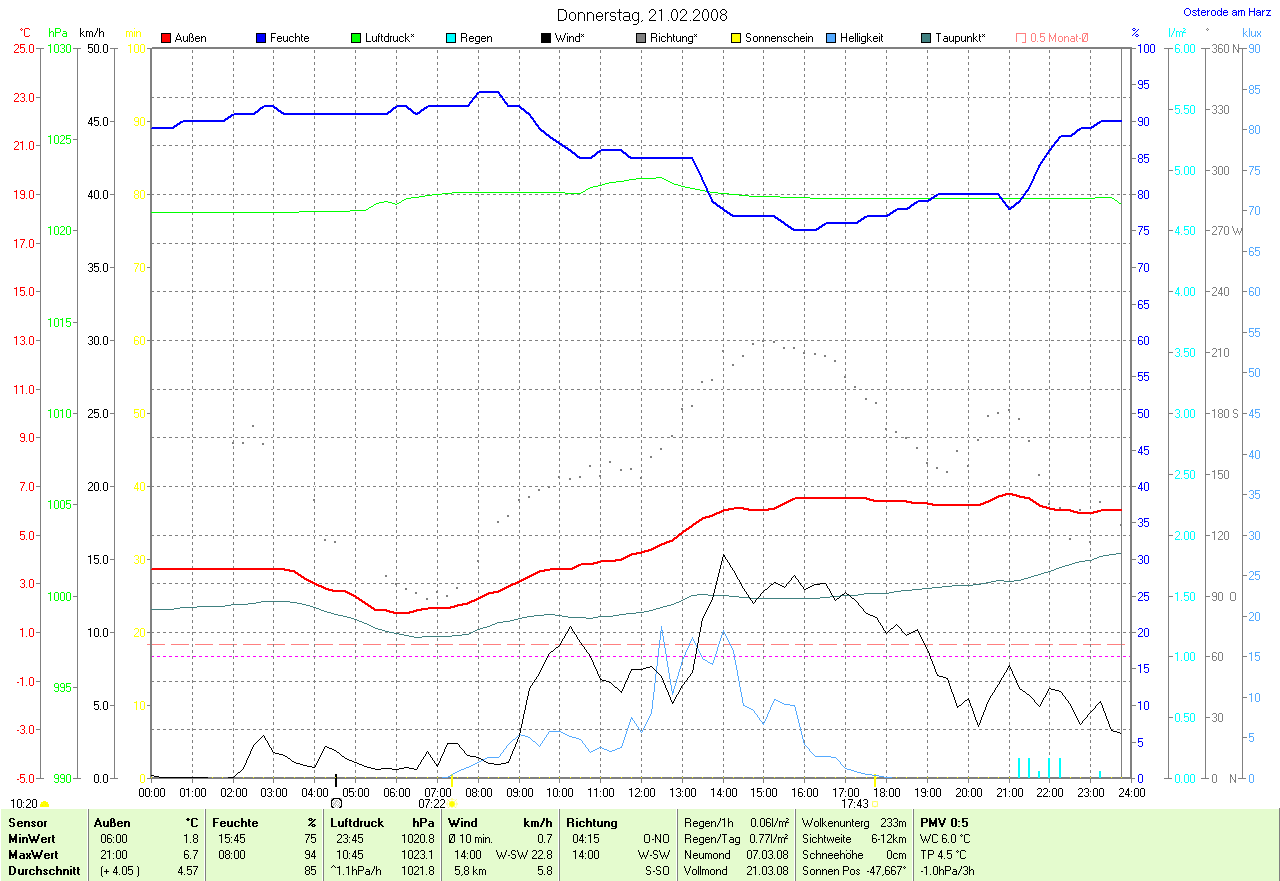The image size is (1280, 881).
Task: Toggle the 0.5 Monat-Ø legend box
Action: (x=1021, y=38)
